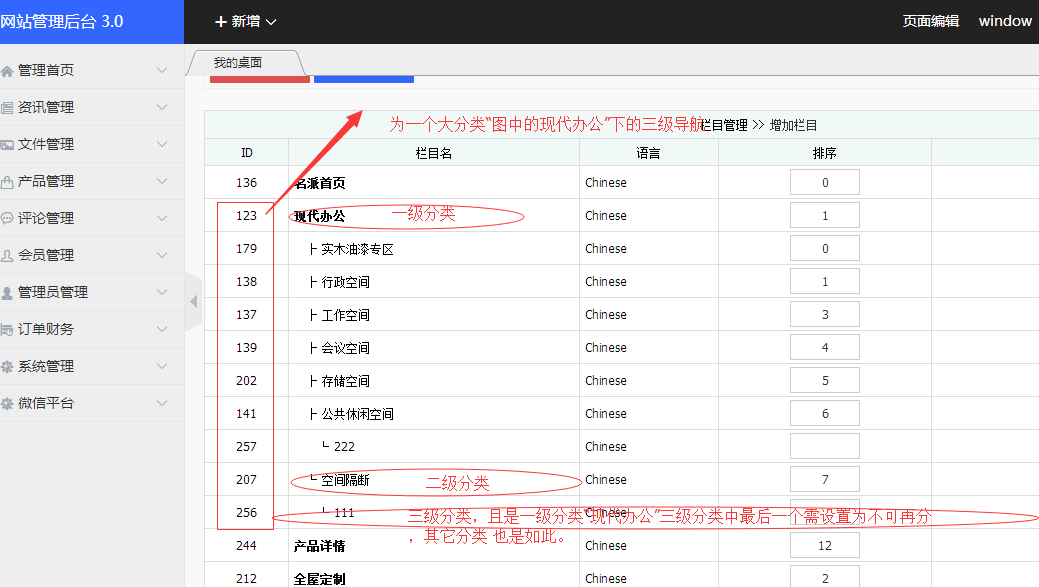Open 微信平台 in the sidebar

[x=46, y=403]
